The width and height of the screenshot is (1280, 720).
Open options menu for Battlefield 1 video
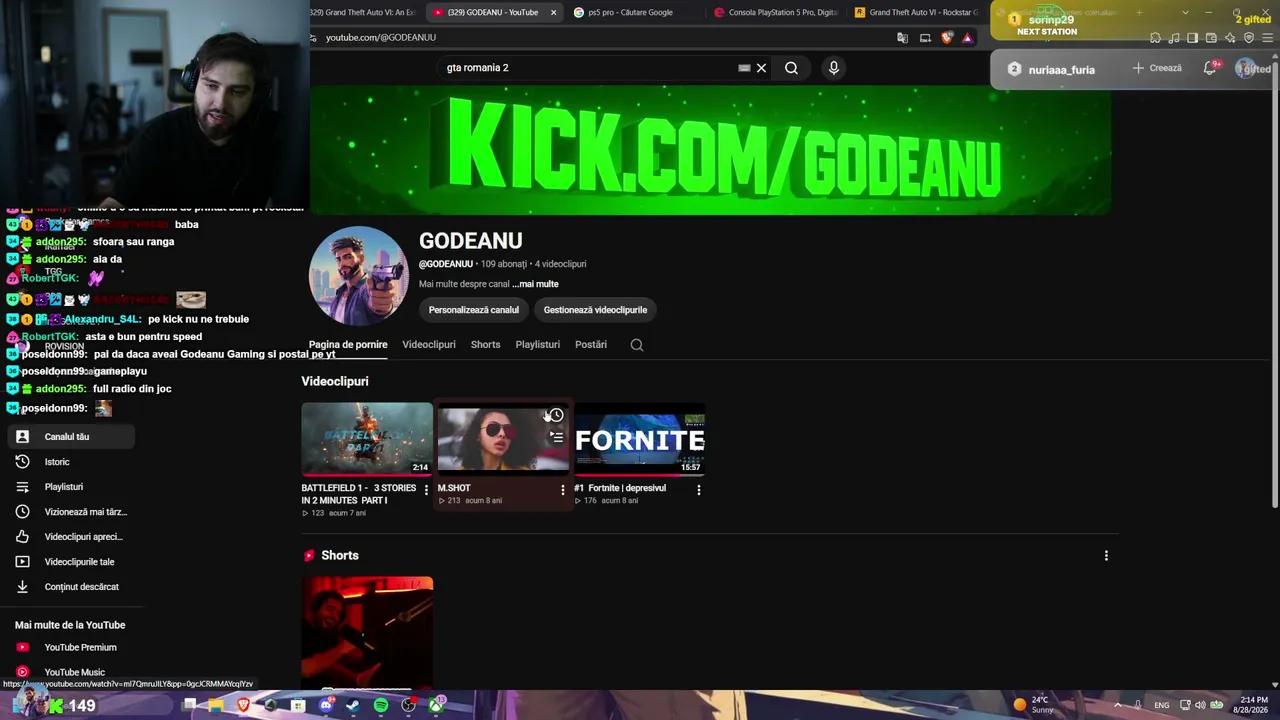point(426,490)
